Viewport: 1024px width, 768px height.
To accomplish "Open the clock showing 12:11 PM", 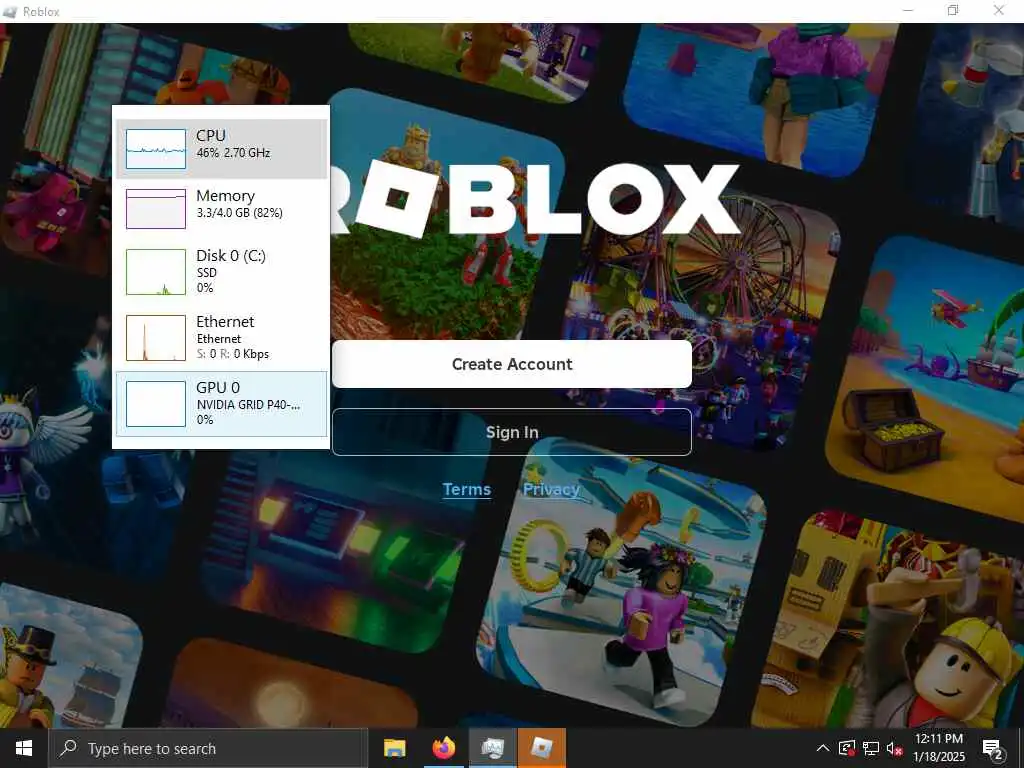I will coord(939,748).
